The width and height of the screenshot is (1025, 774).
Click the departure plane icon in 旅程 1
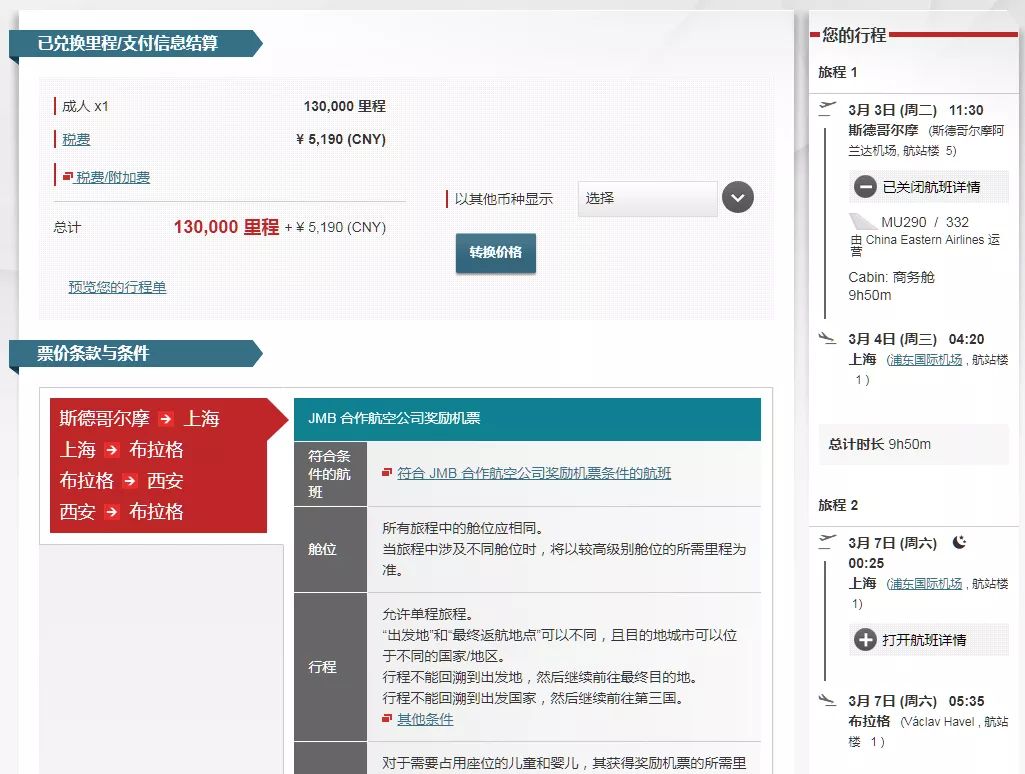coord(826,107)
